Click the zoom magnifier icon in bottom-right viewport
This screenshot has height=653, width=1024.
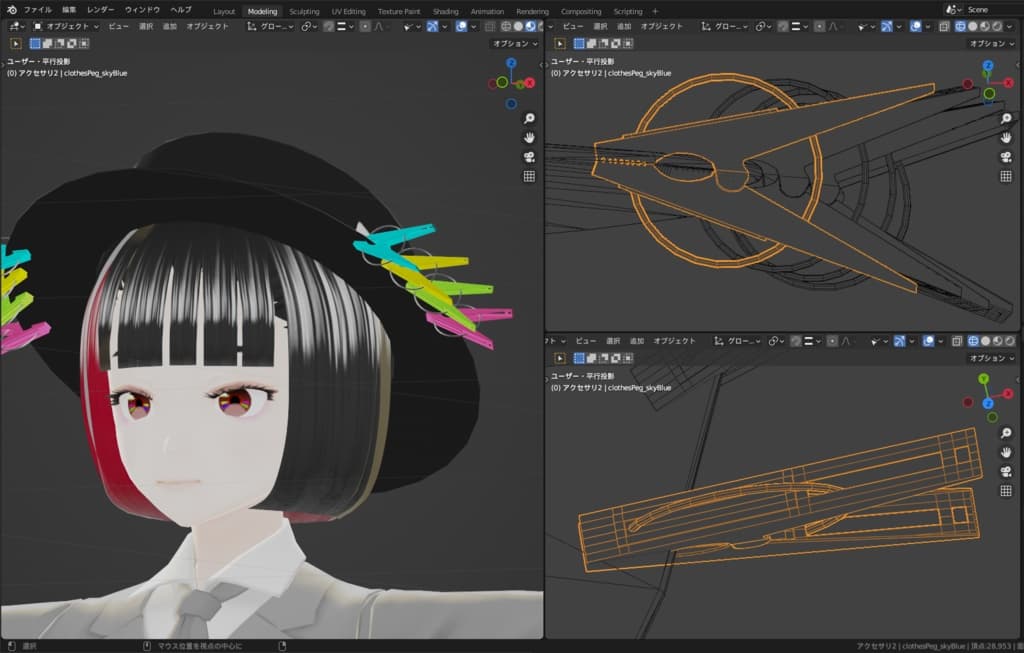coord(1006,433)
